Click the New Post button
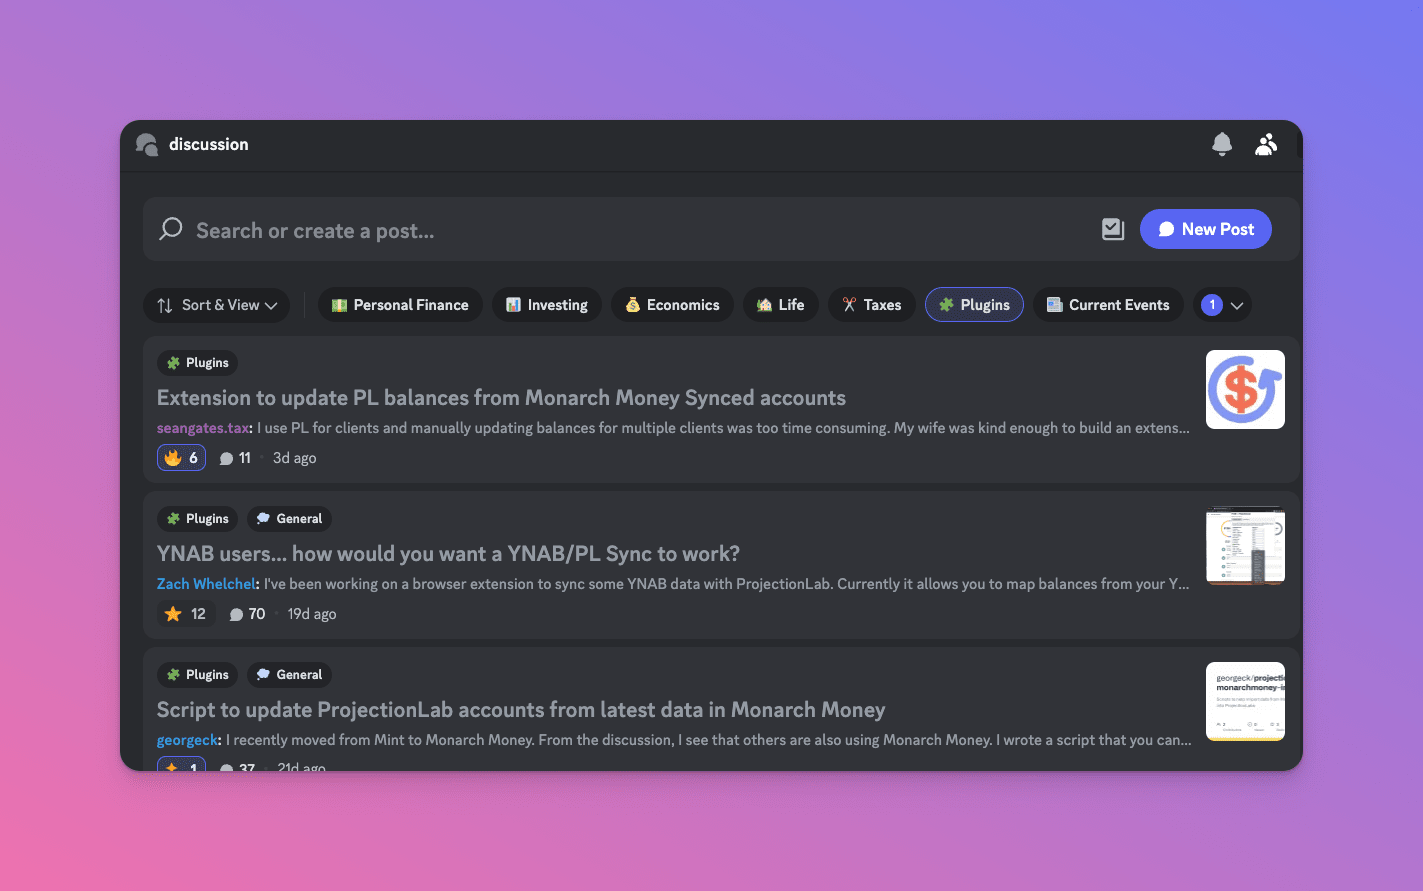 coord(1205,229)
